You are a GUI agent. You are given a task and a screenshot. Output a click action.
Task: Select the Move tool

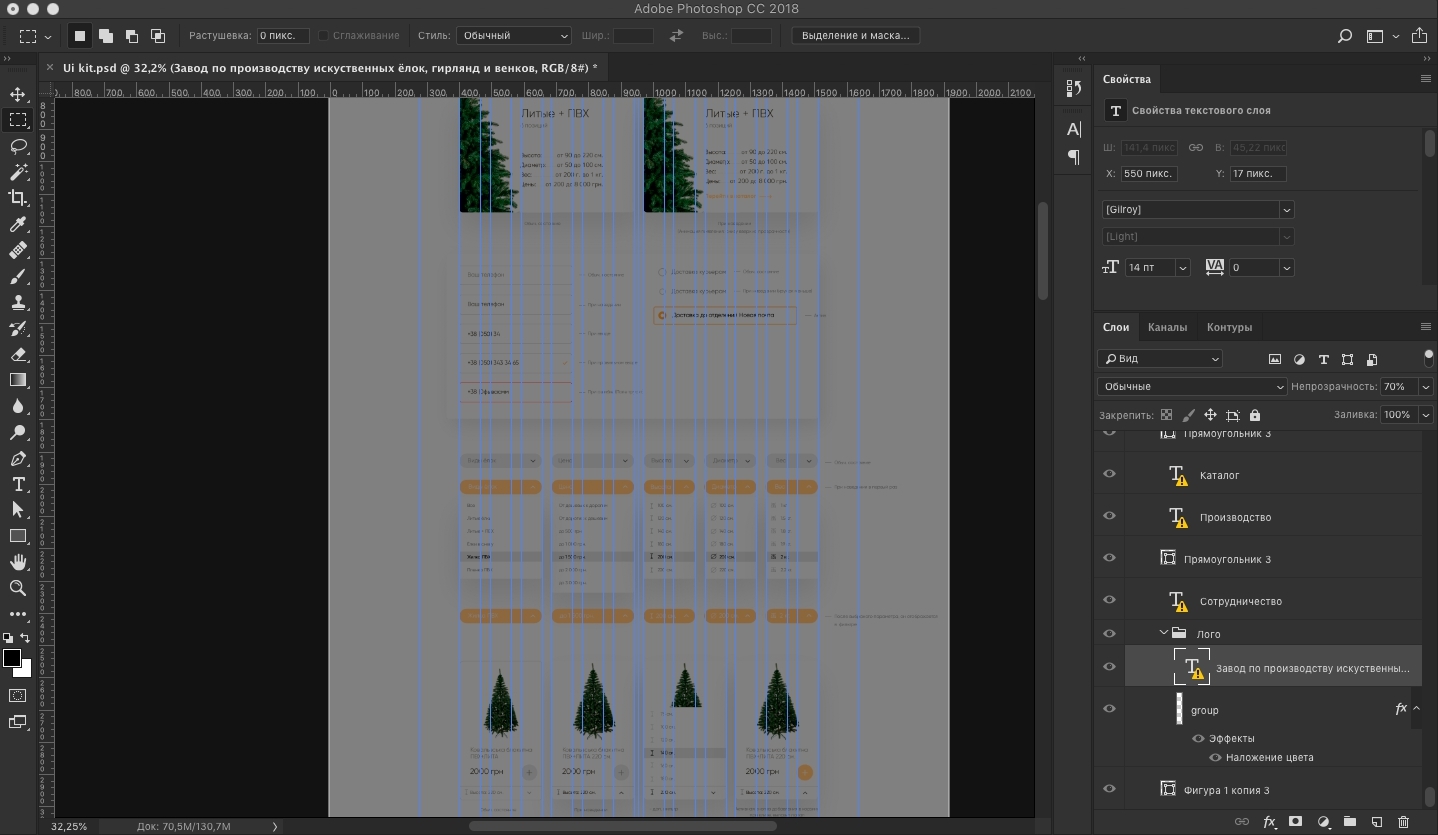pos(18,94)
